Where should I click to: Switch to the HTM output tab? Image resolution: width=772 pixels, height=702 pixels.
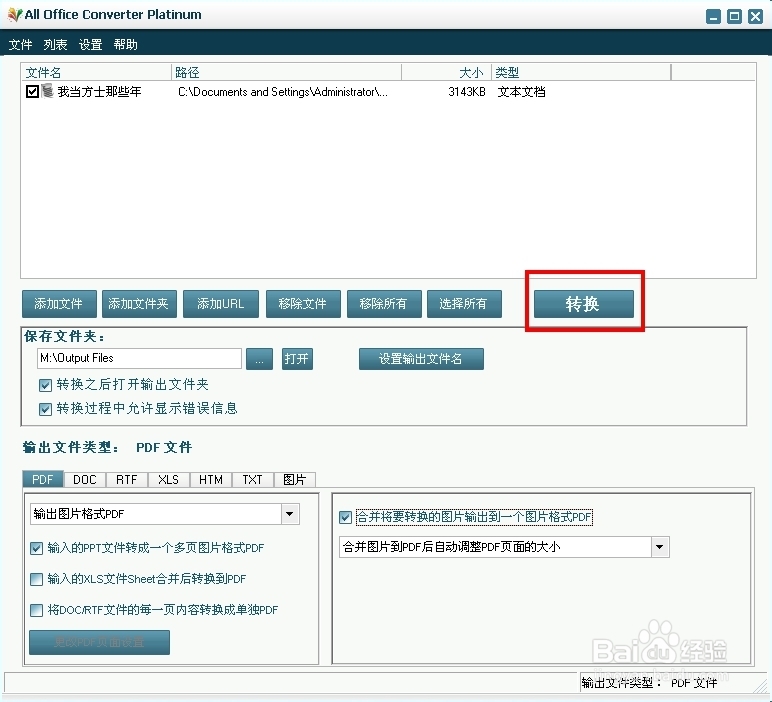click(x=211, y=479)
